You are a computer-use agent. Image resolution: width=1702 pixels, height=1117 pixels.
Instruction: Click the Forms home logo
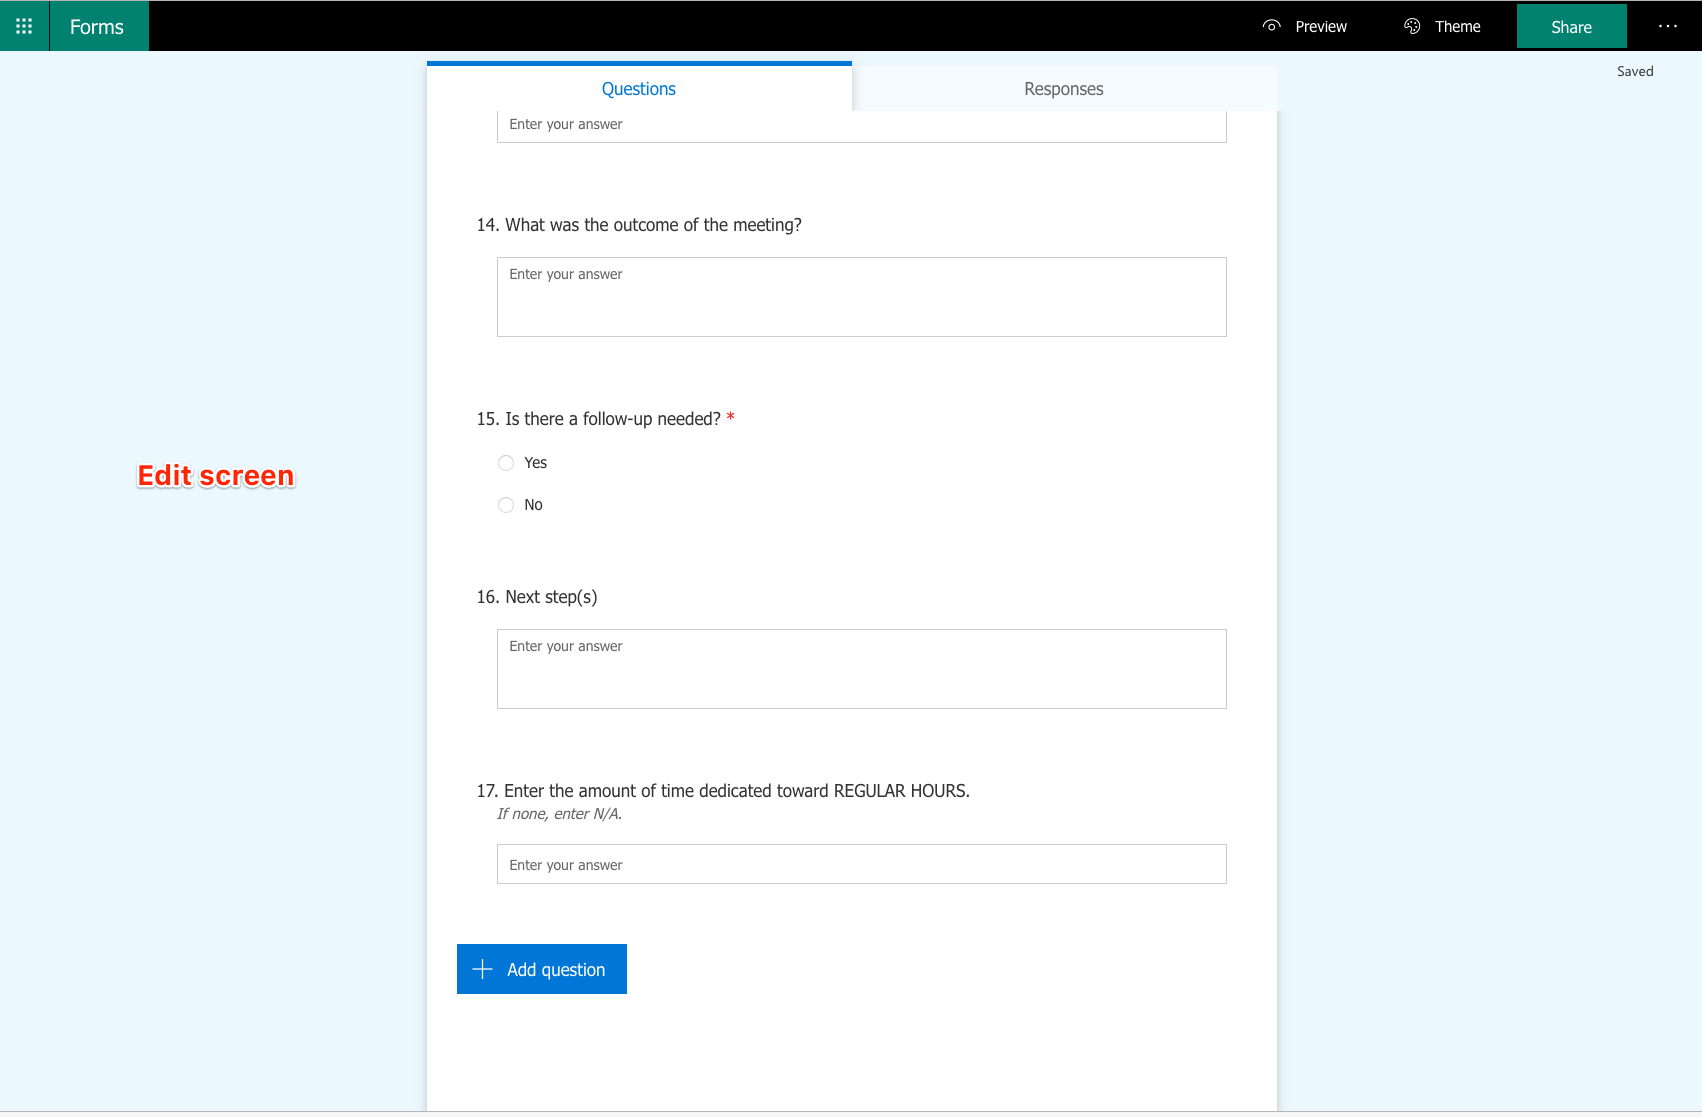tap(97, 25)
